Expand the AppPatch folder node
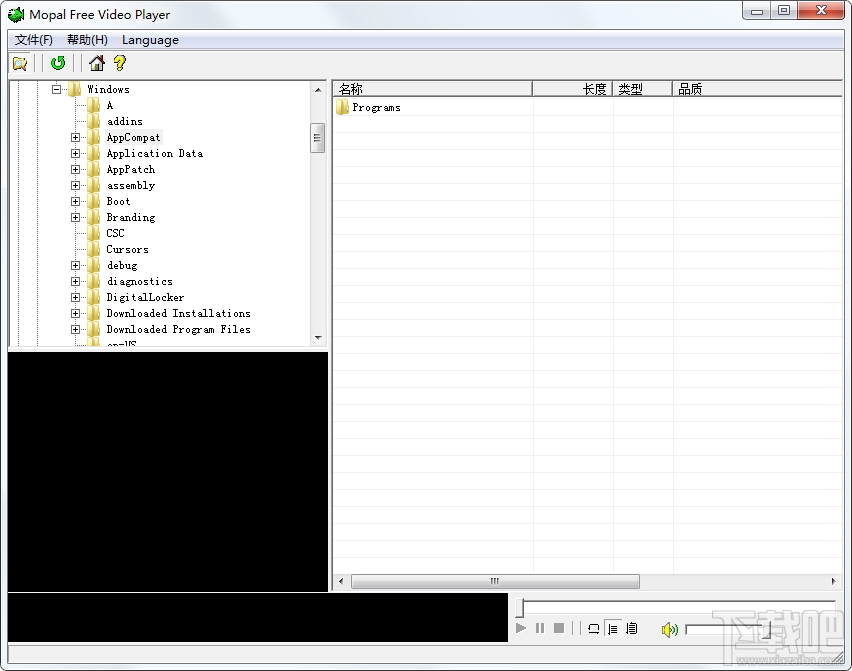Screen dimensions: 852x671 76,170
